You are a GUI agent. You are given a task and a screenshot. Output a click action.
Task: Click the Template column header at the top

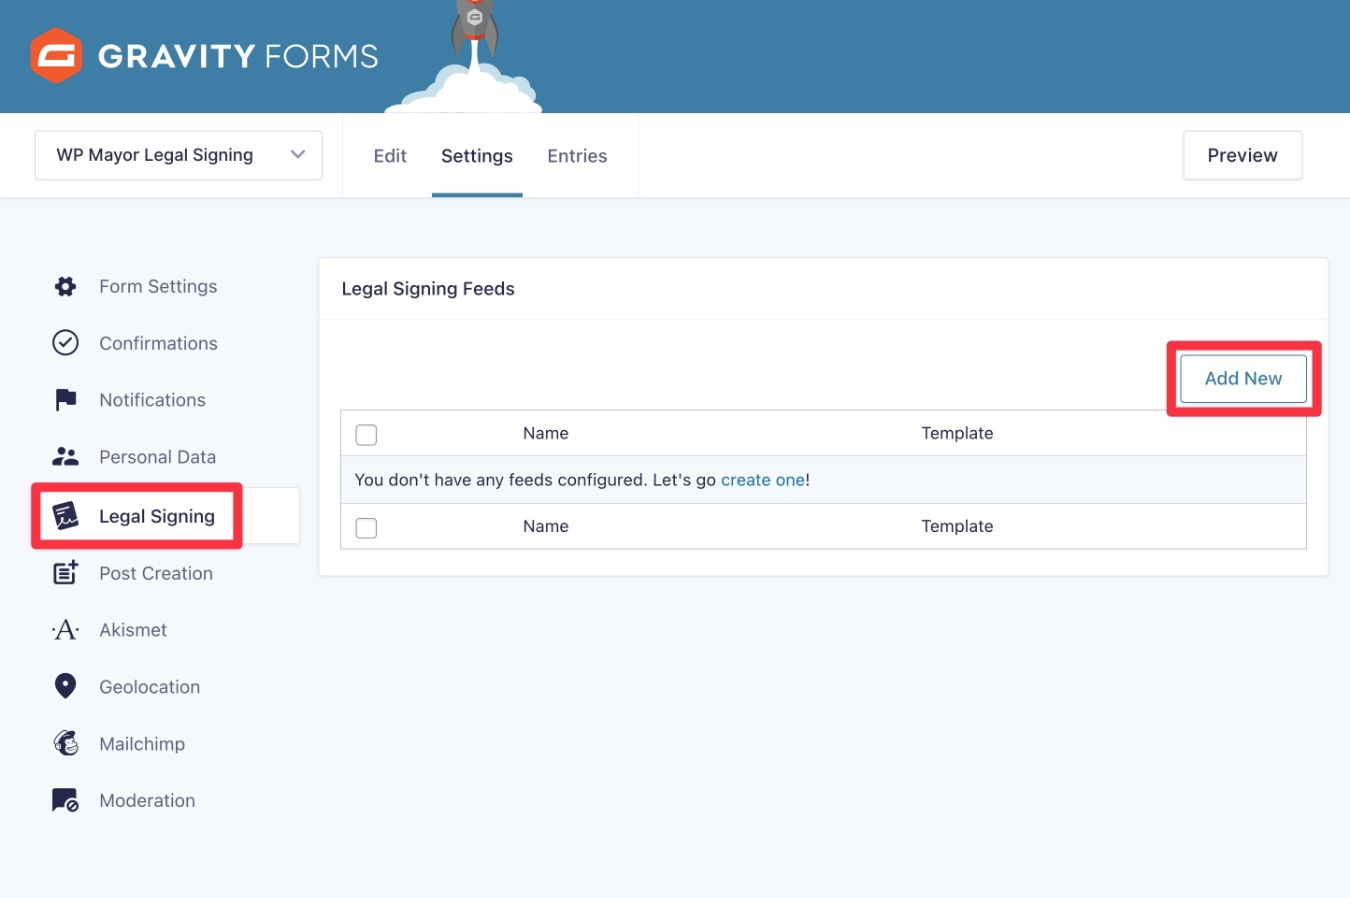[957, 433]
